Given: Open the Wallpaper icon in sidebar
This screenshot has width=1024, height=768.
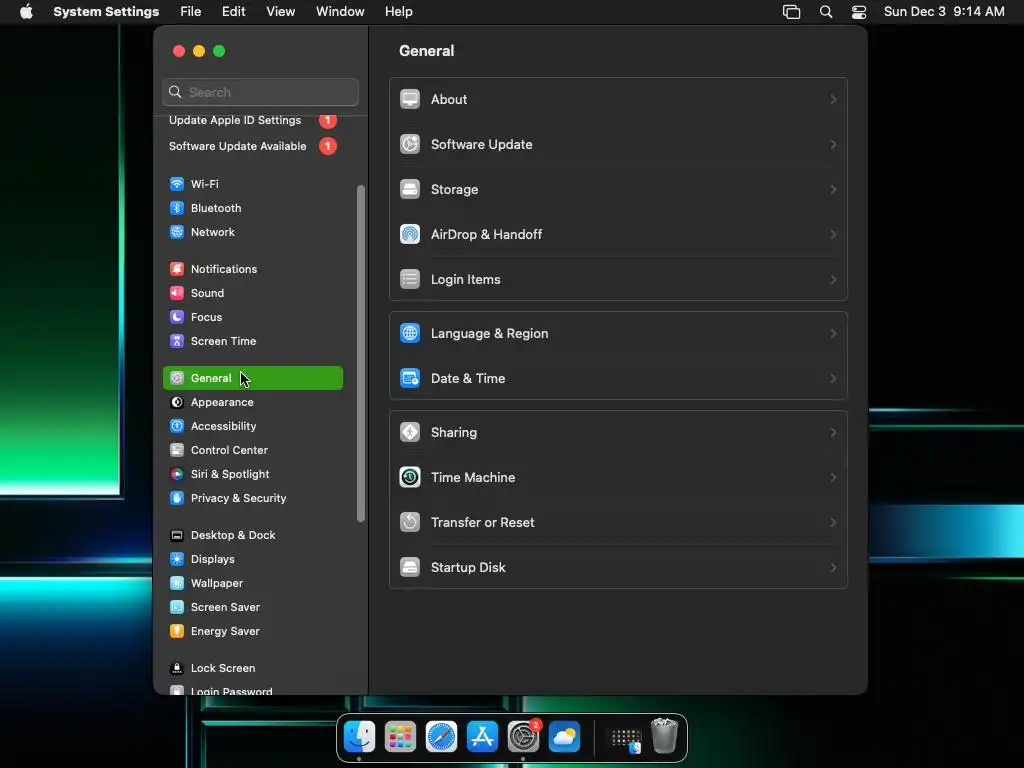Looking at the screenshot, I should [176, 584].
